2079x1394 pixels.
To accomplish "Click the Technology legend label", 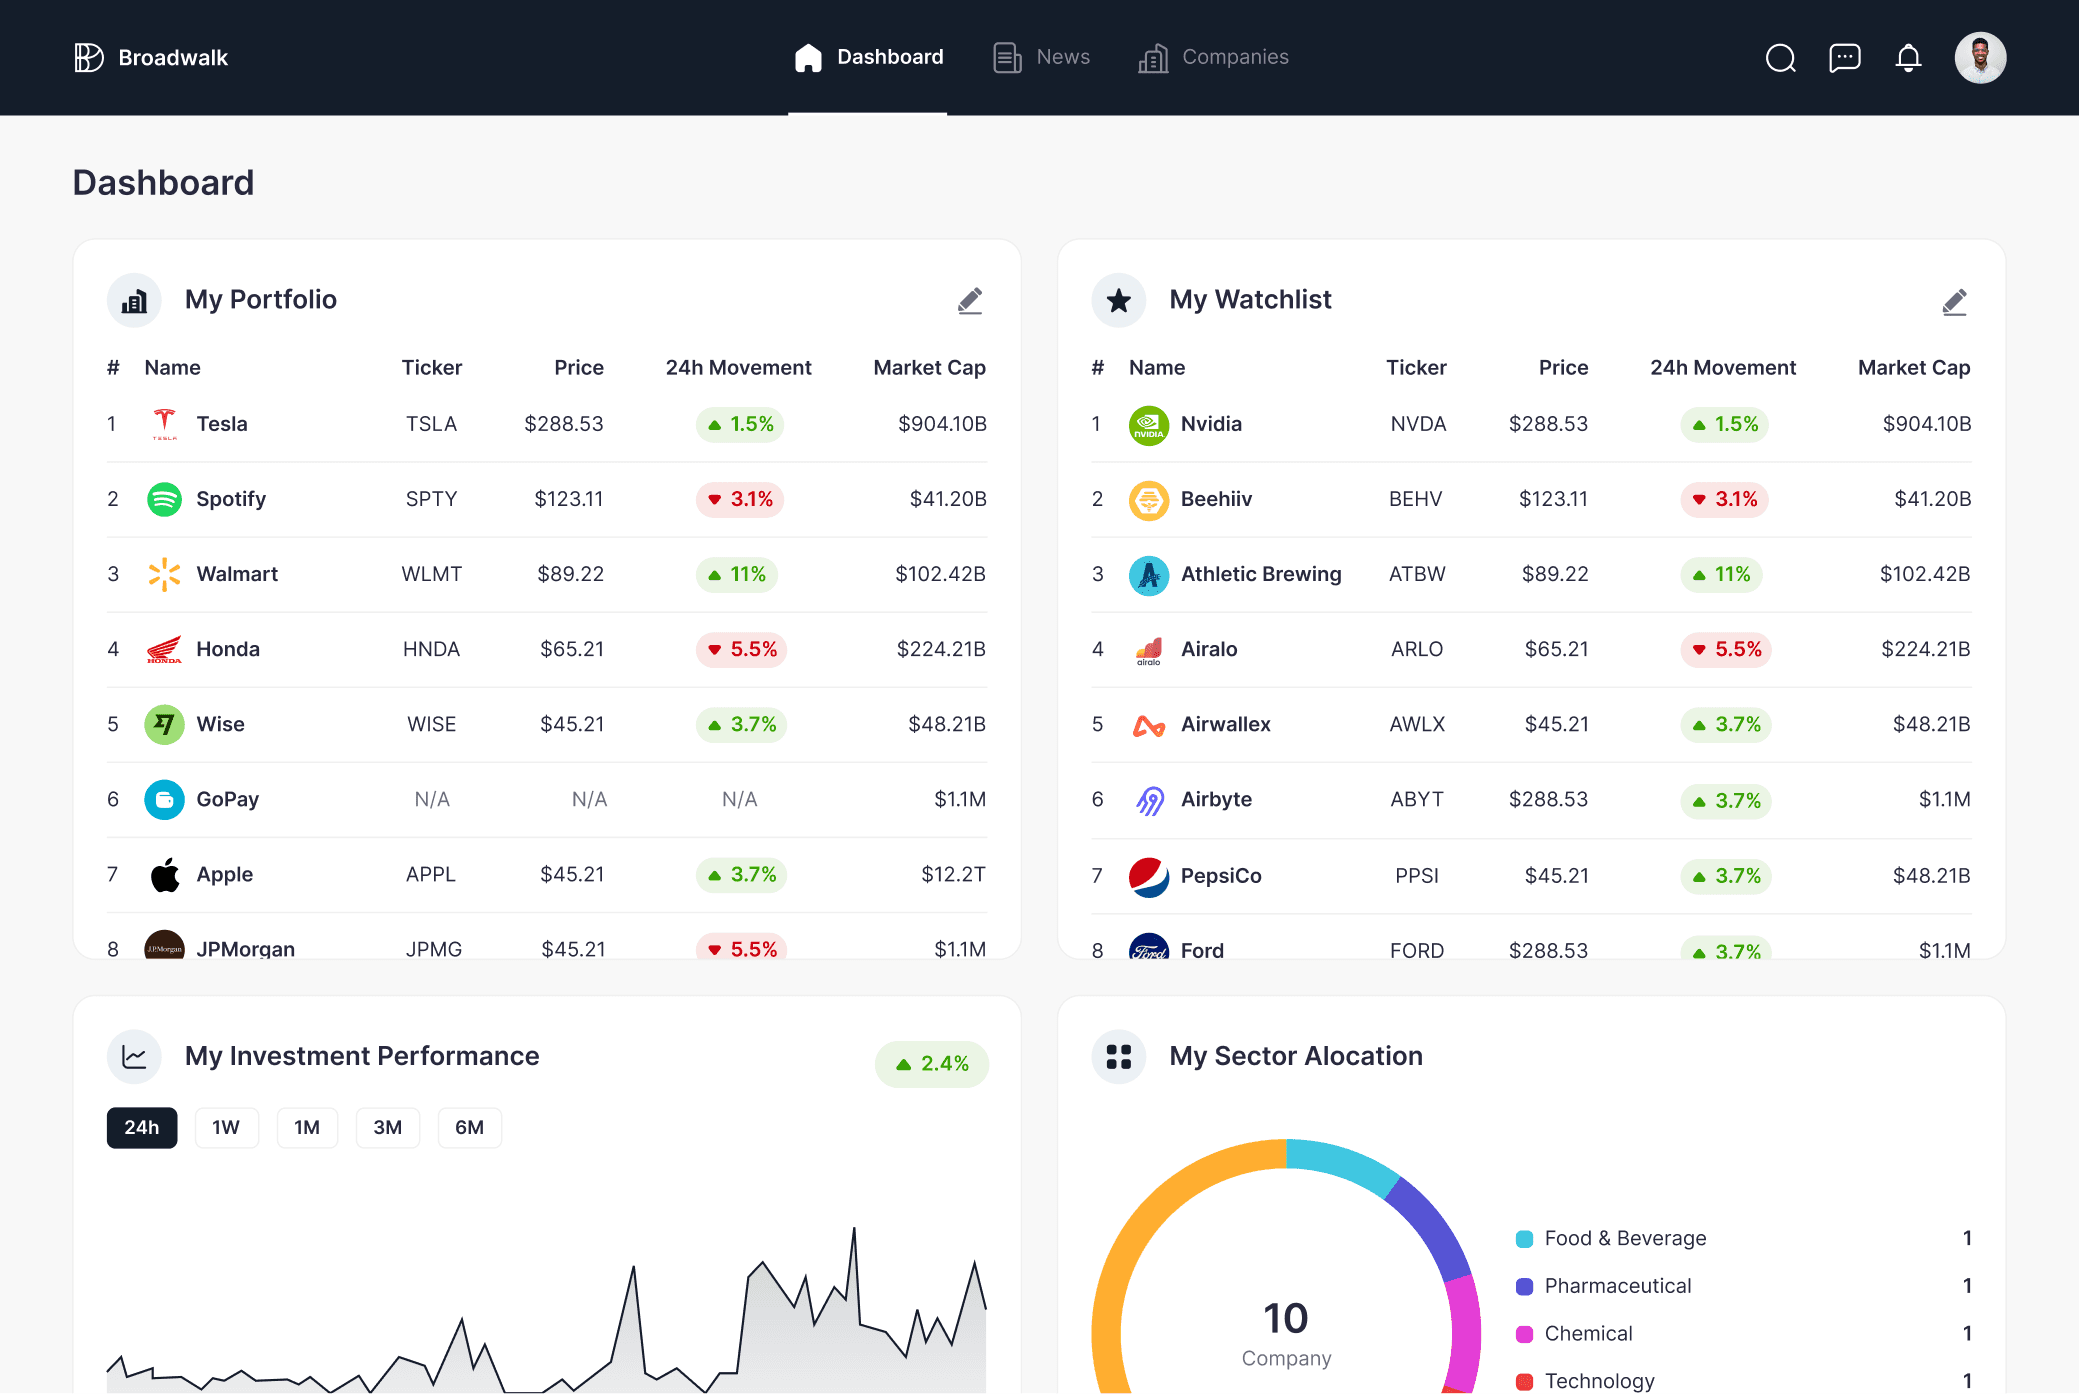I will coord(1599,1381).
